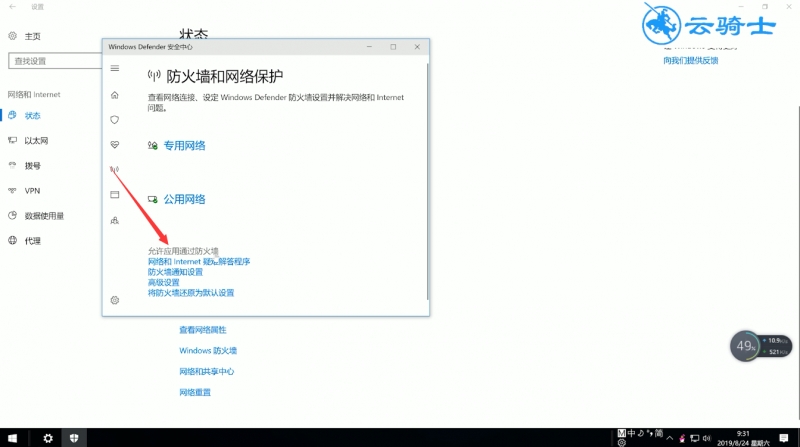The height and width of the screenshot is (447, 800).
Task: Select 以太网 in Settings sidebar
Action: tap(36, 140)
